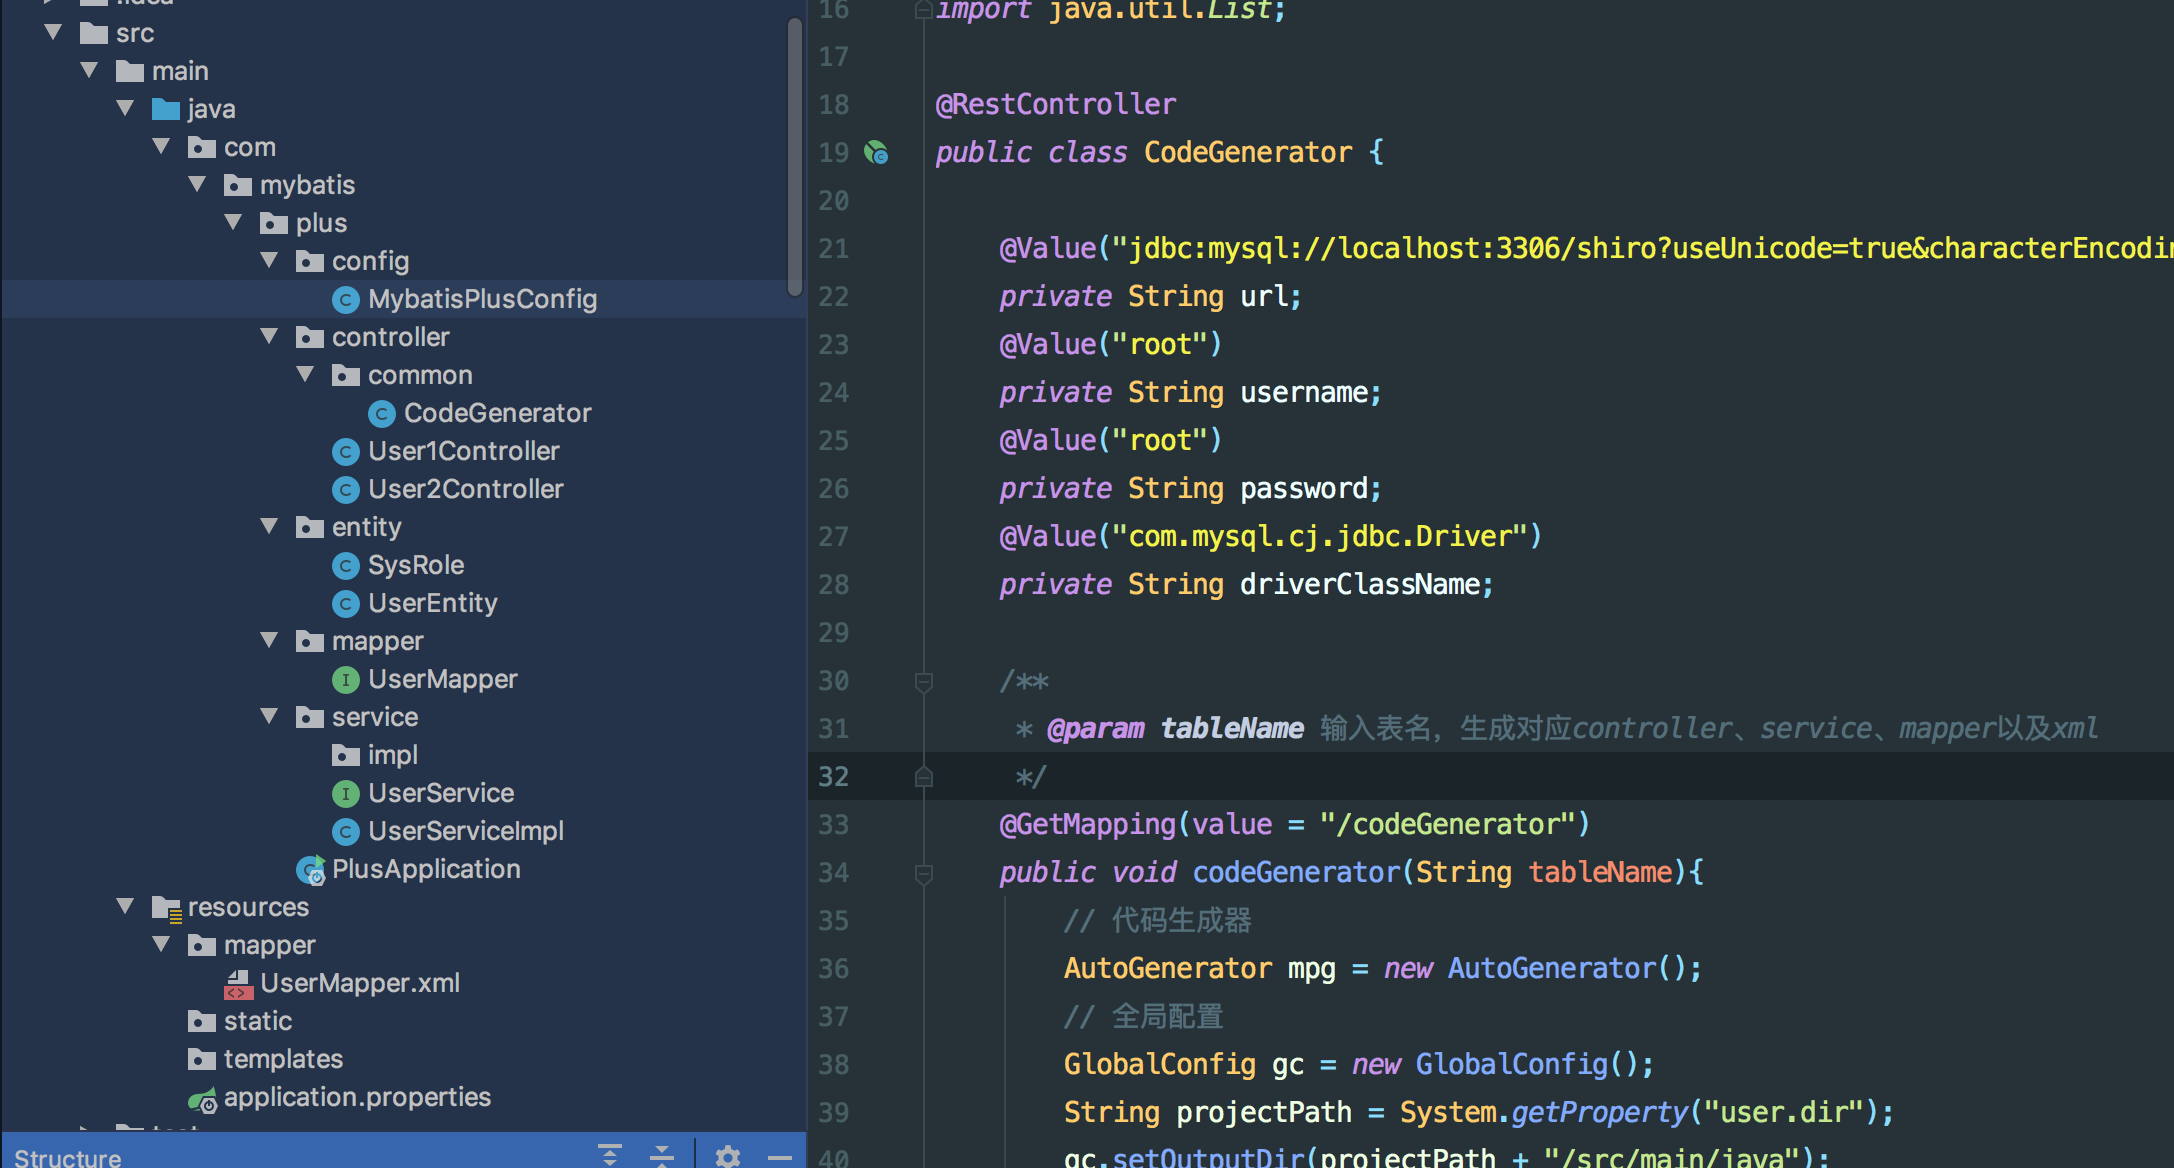Screen dimensions: 2174x1168
Task: Collapse the entity package folder
Action: coord(269,527)
